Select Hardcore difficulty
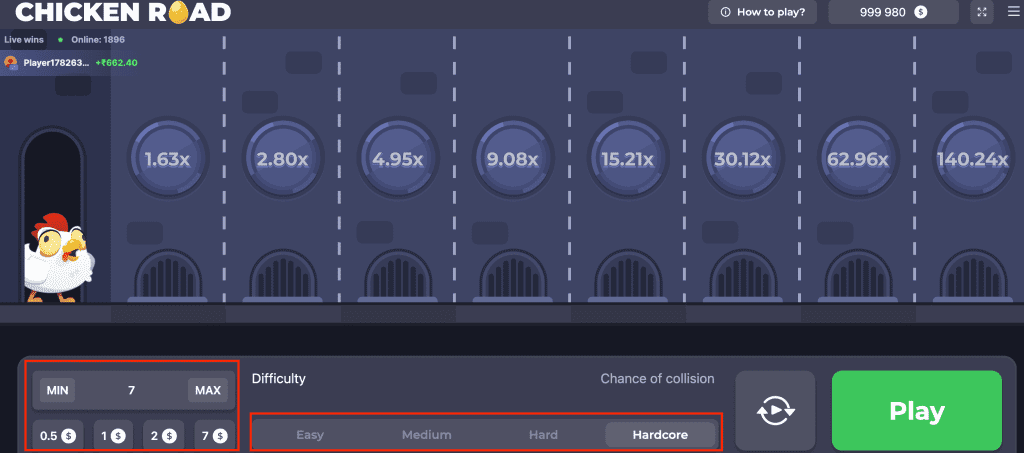This screenshot has width=1024, height=453. pos(661,435)
